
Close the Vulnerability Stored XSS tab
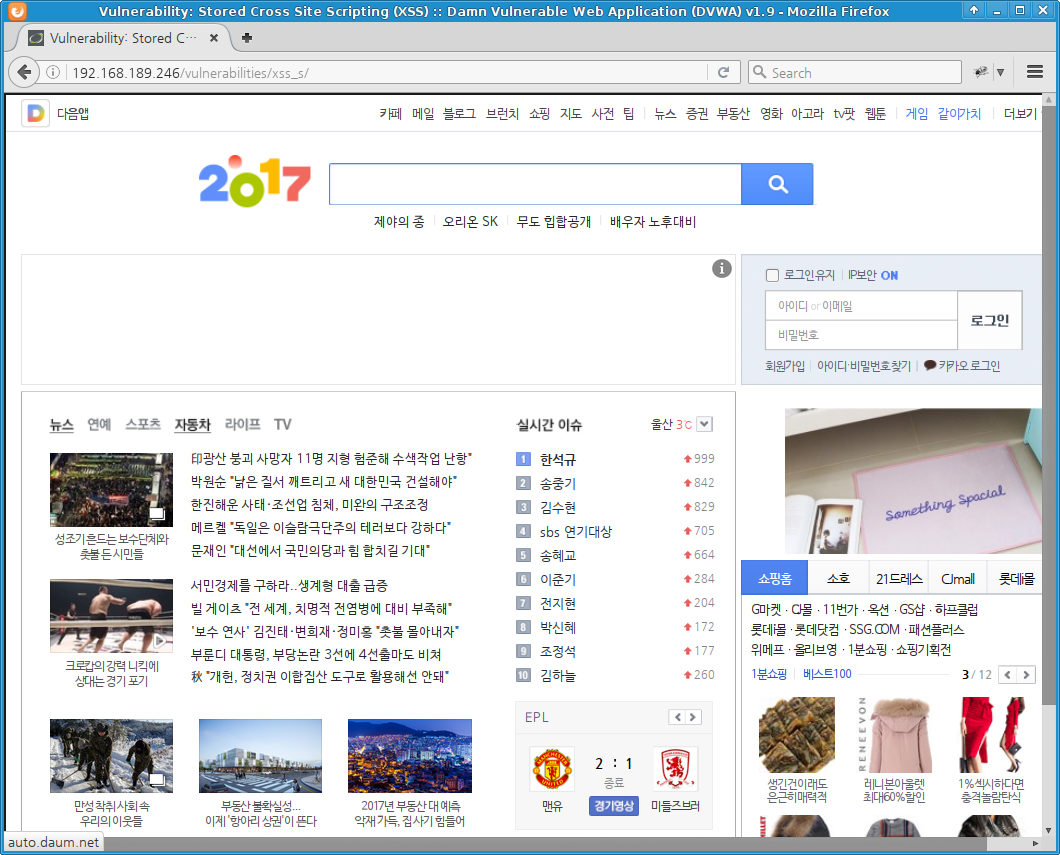coord(214,38)
